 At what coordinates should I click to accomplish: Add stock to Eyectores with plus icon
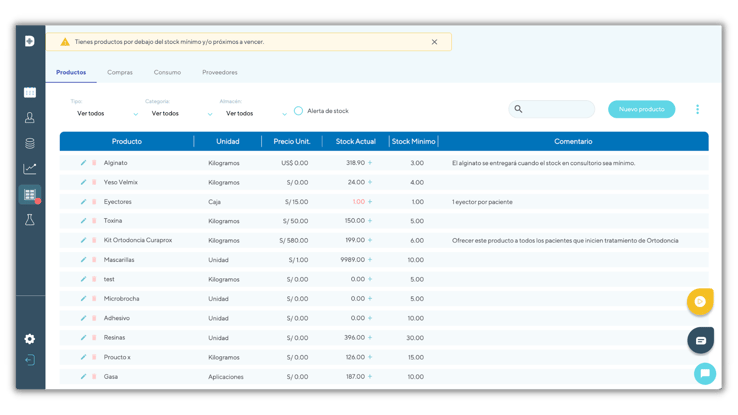(370, 202)
